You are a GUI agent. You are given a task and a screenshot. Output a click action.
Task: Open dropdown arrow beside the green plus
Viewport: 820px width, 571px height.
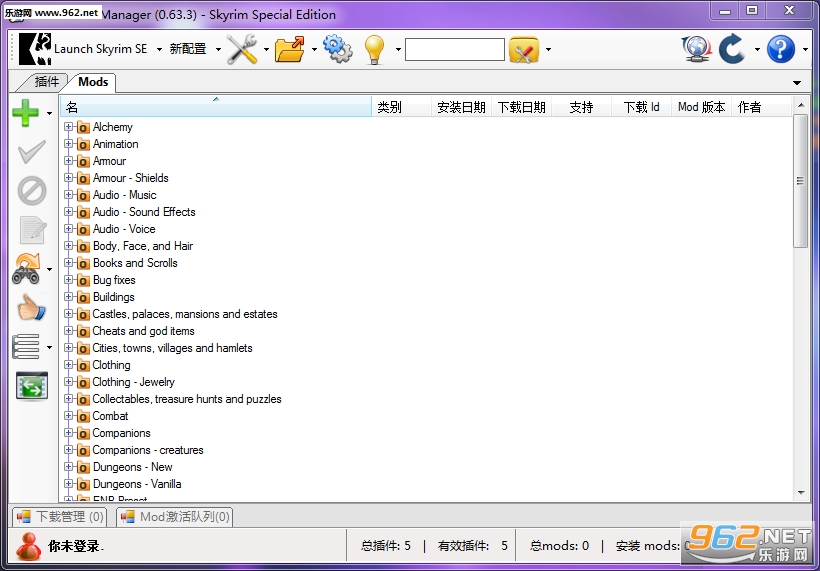(49, 113)
